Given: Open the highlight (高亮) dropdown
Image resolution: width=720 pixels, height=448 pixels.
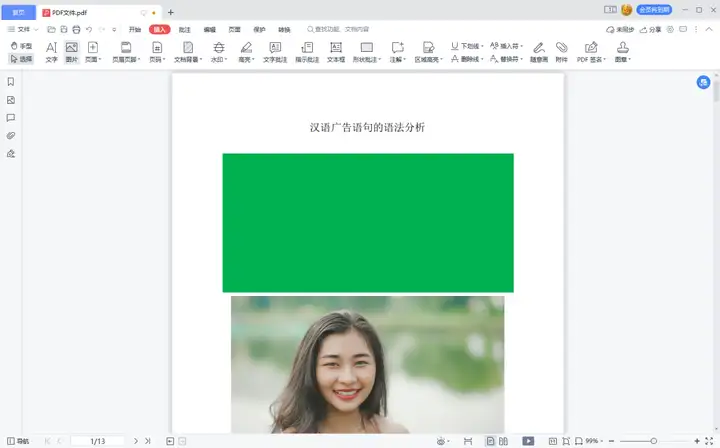Looking at the screenshot, I should pos(247,52).
